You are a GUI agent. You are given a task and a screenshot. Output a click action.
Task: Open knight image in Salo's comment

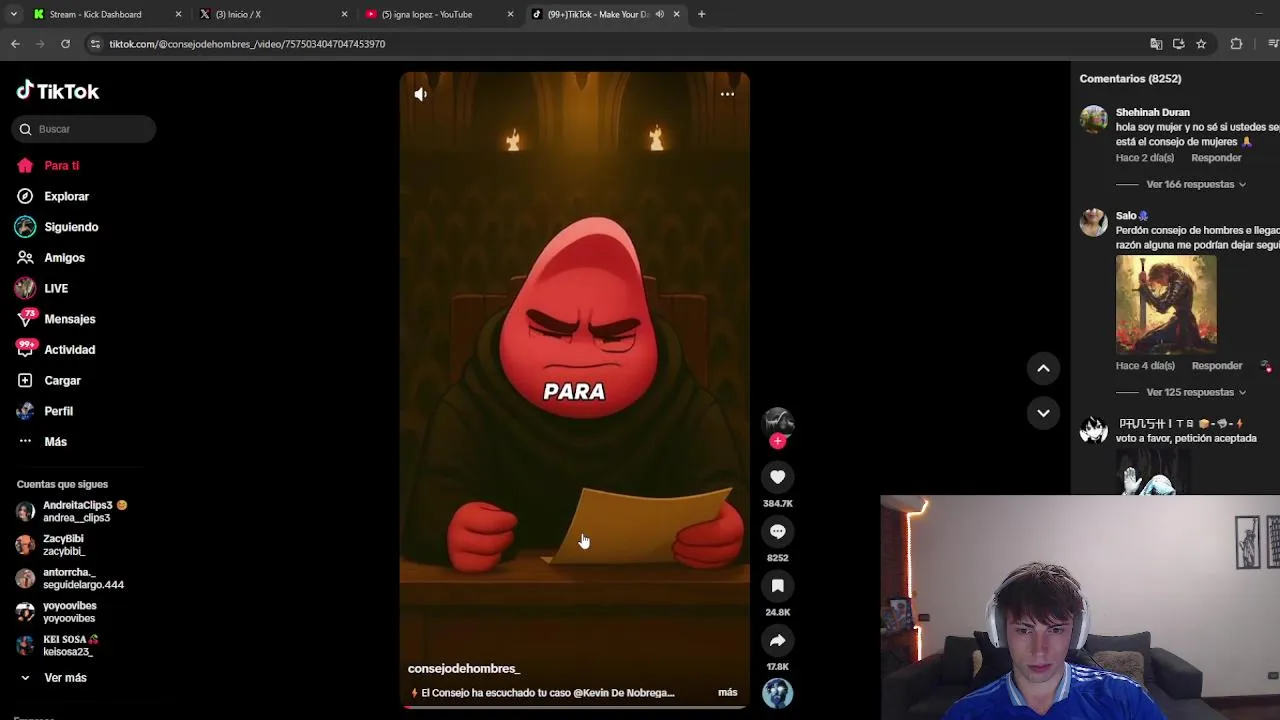(x=1166, y=305)
